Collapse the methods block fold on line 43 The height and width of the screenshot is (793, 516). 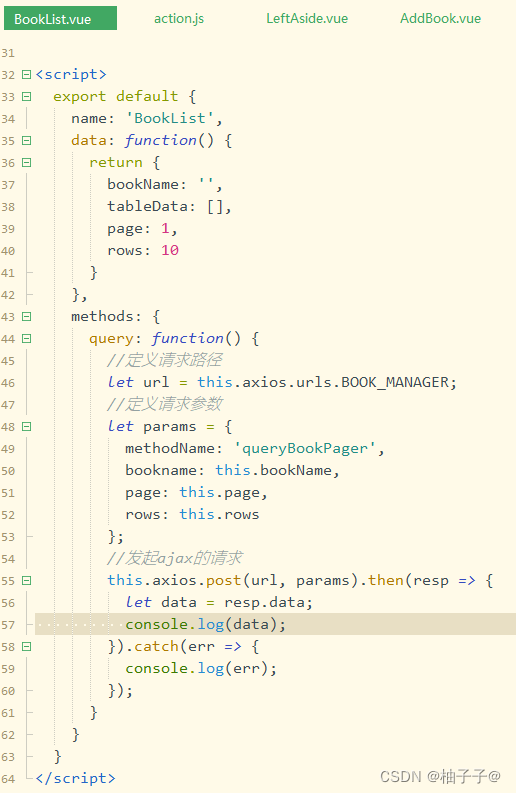pyautogui.click(x=27, y=317)
